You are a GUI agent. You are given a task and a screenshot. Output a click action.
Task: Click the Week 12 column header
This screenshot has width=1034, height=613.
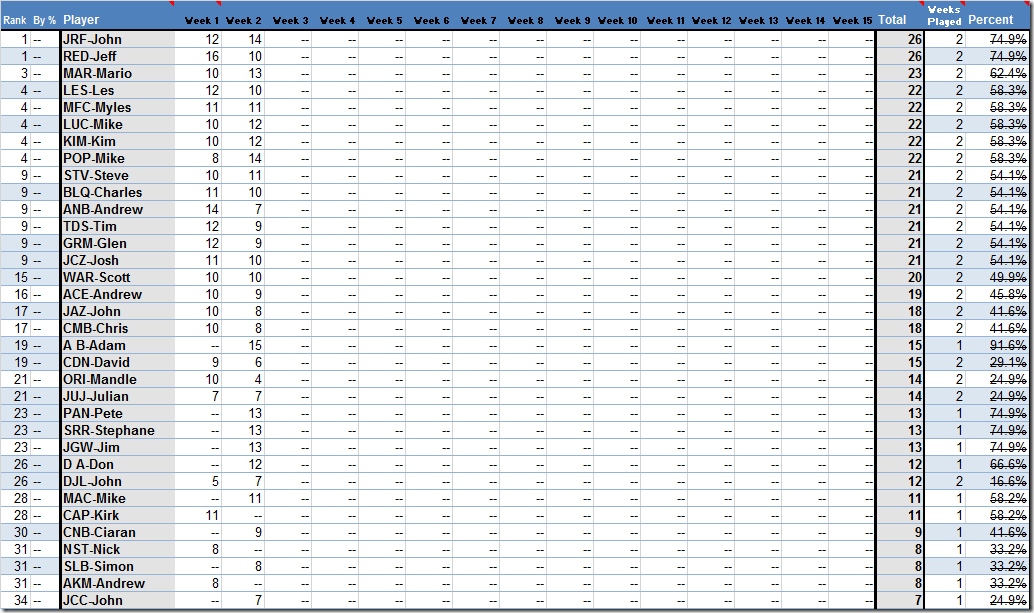(x=712, y=20)
